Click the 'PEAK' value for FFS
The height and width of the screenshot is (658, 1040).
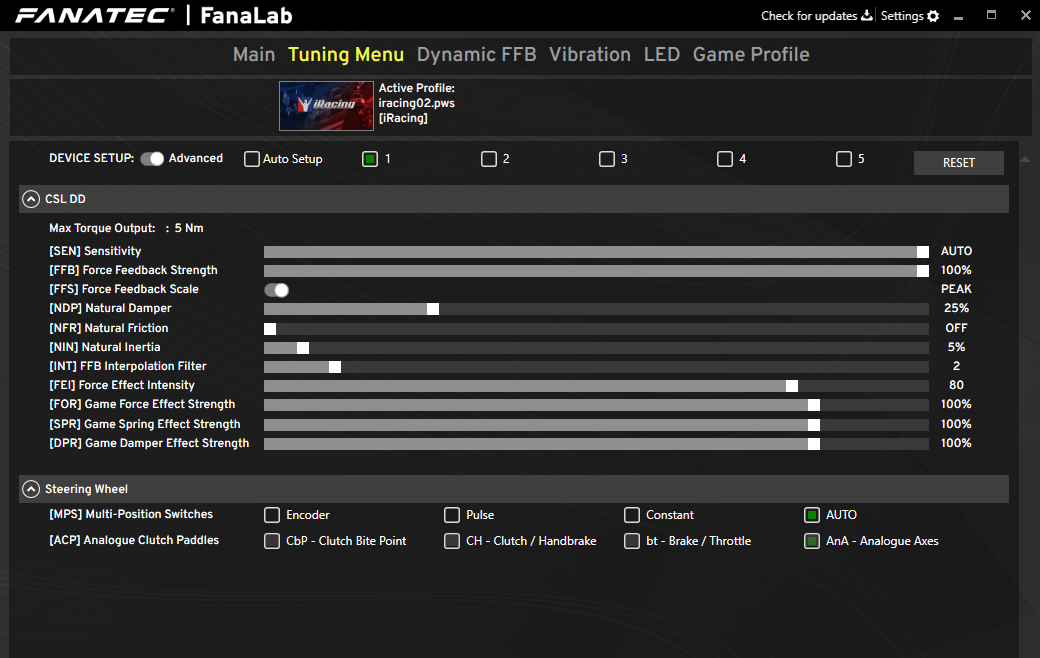coord(956,289)
